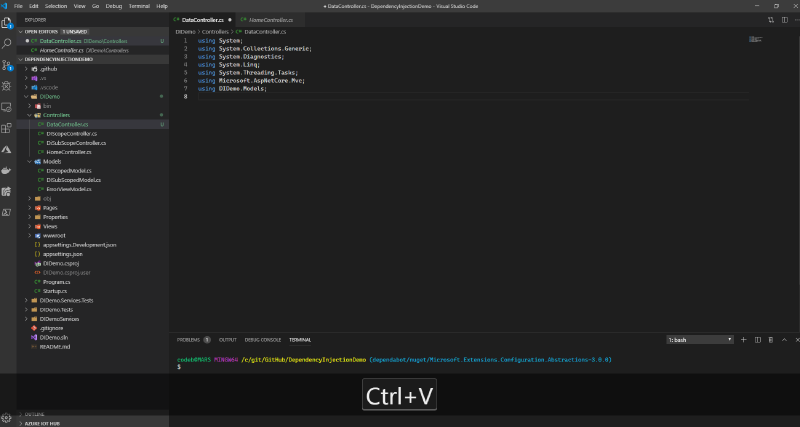Viewport: 800px width, 427px height.
Task: Open the Extensions view icon
Action: pyautogui.click(x=6, y=128)
